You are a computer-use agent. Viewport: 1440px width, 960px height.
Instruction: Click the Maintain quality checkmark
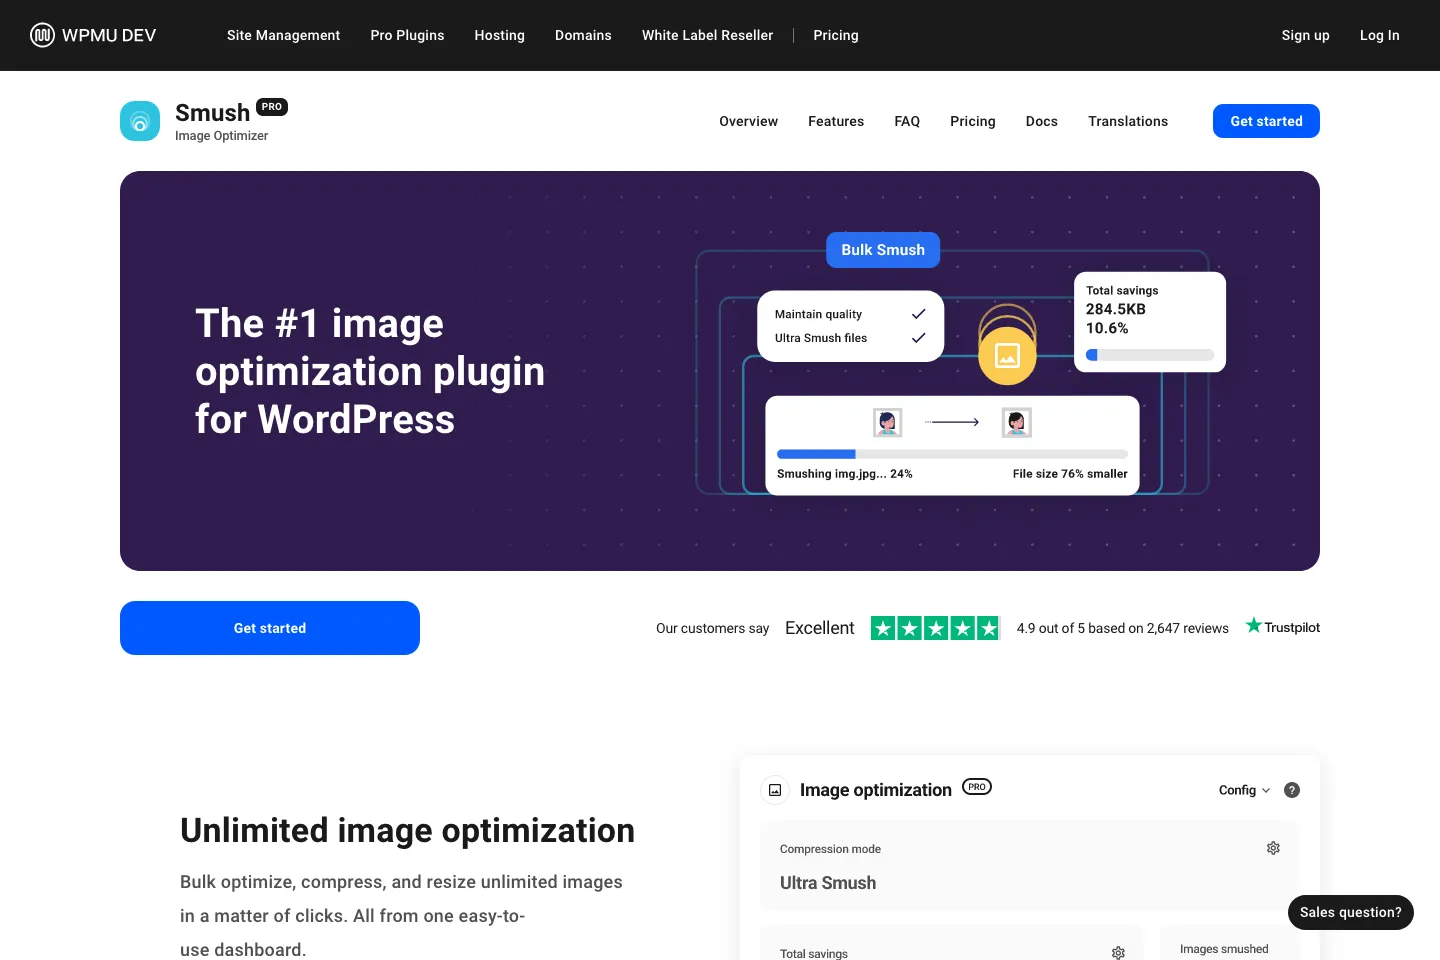[x=918, y=314]
